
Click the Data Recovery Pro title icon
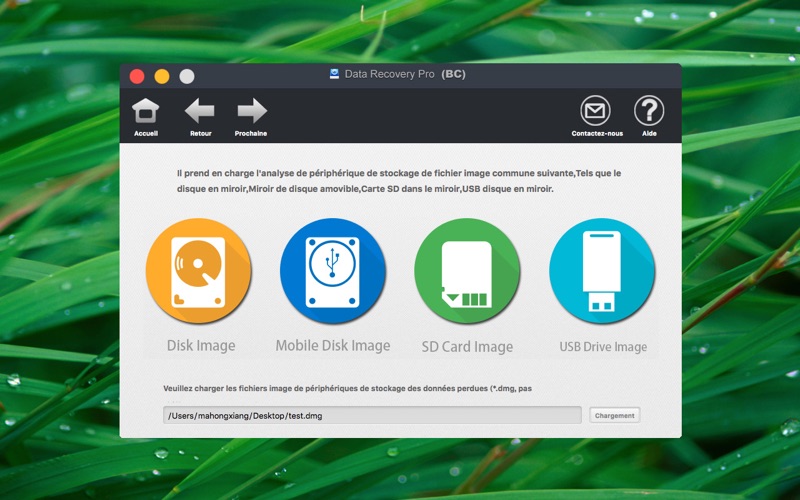click(x=334, y=74)
